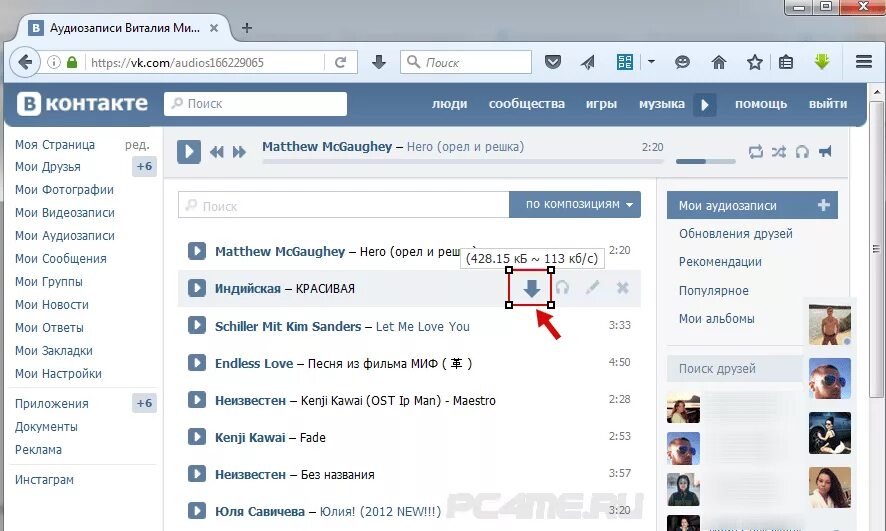The image size is (886, 531).
Task: Bookmark this page with star icon
Action: point(754,62)
